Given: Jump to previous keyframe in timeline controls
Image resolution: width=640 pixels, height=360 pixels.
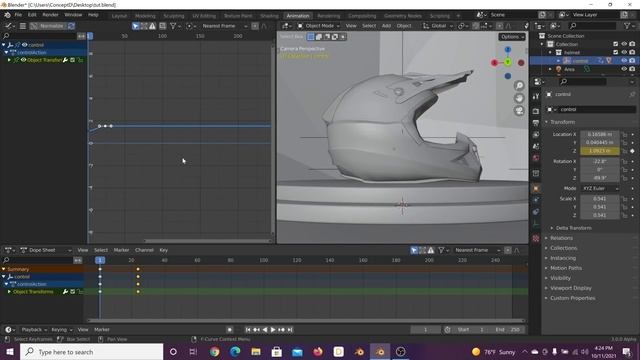Looking at the screenshot, I should [x=256, y=330].
